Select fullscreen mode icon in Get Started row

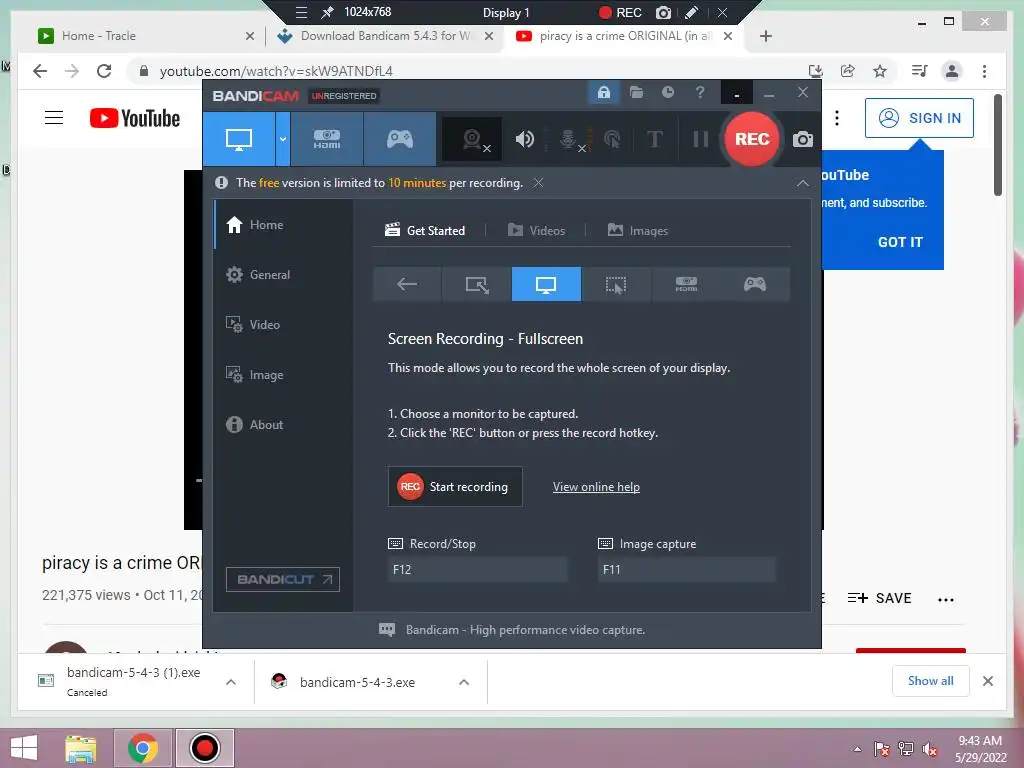click(x=546, y=284)
